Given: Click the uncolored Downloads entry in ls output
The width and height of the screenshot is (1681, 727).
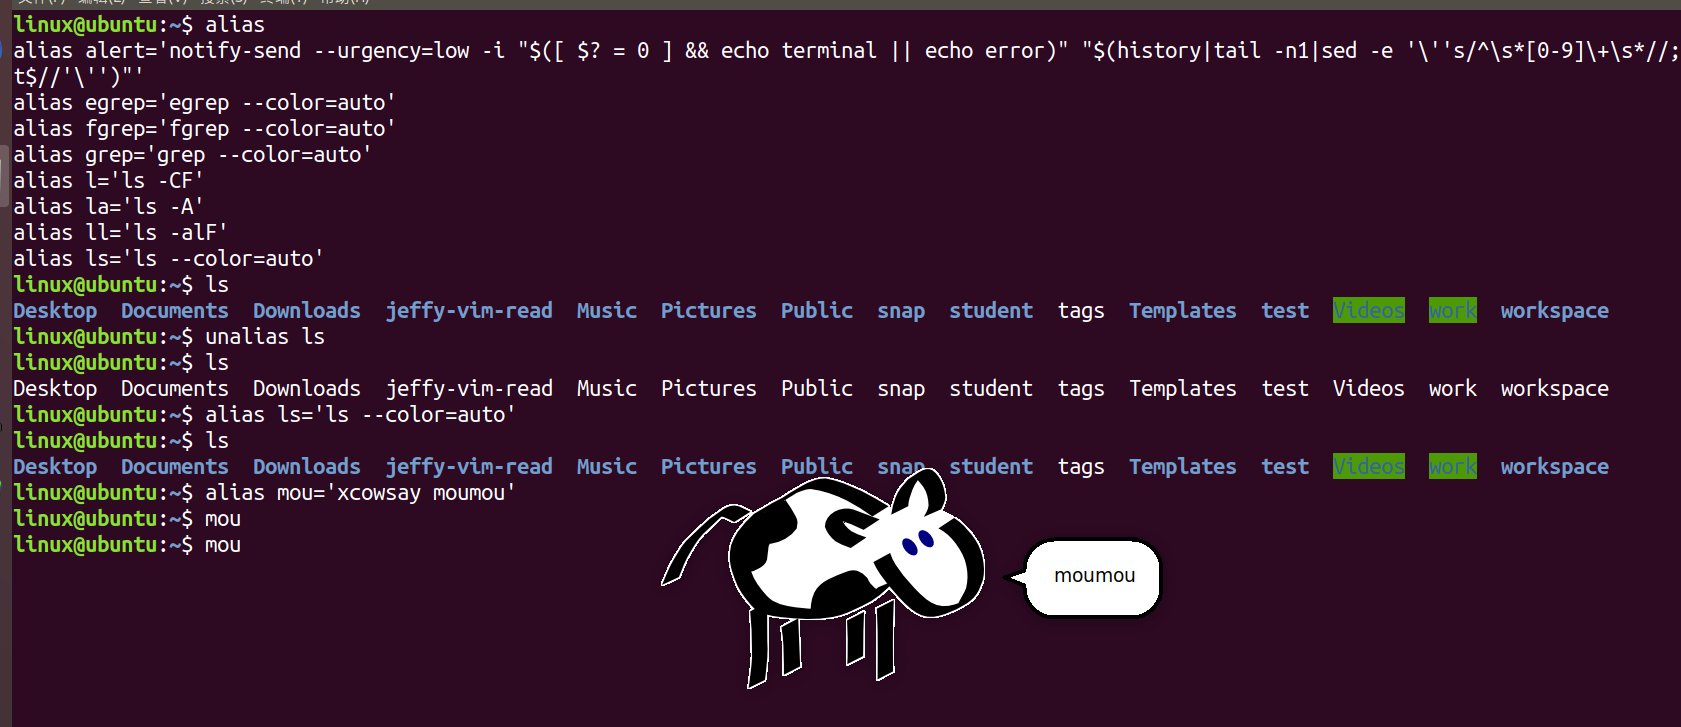Looking at the screenshot, I should coord(306,388).
